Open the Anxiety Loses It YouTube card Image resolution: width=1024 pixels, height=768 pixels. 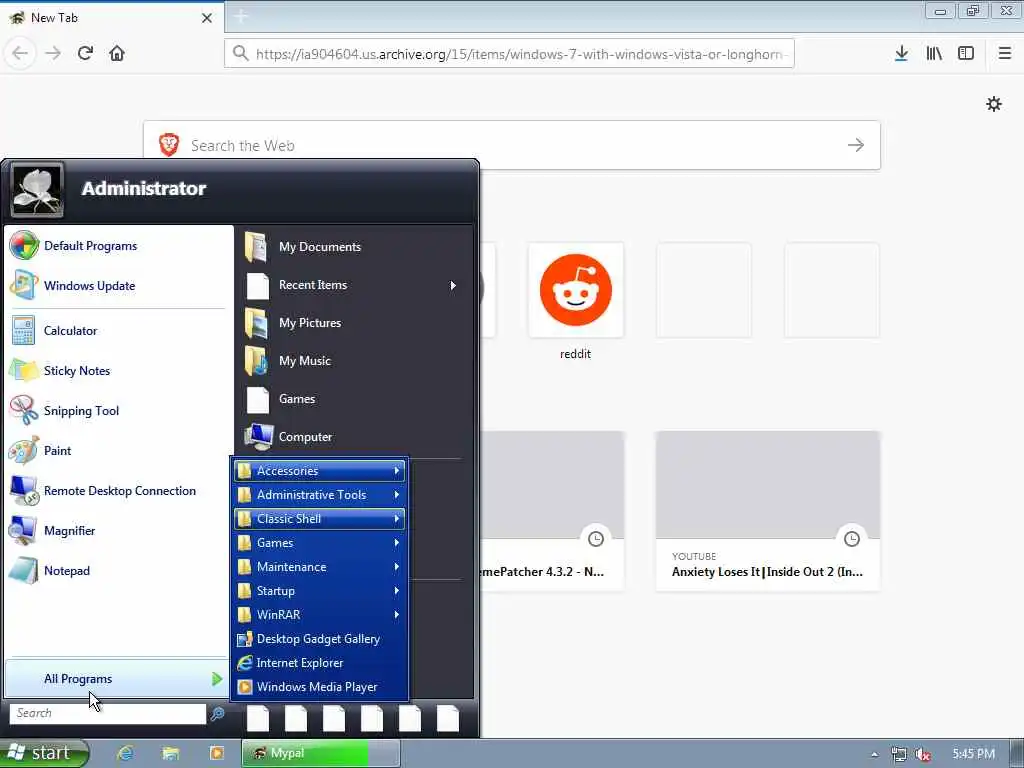click(x=768, y=511)
